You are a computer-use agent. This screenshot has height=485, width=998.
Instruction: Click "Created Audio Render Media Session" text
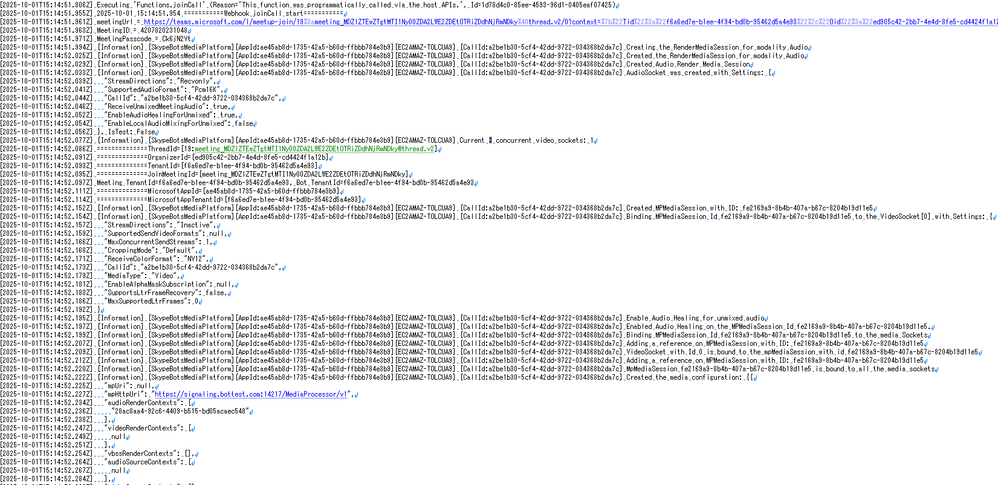[x=690, y=64]
